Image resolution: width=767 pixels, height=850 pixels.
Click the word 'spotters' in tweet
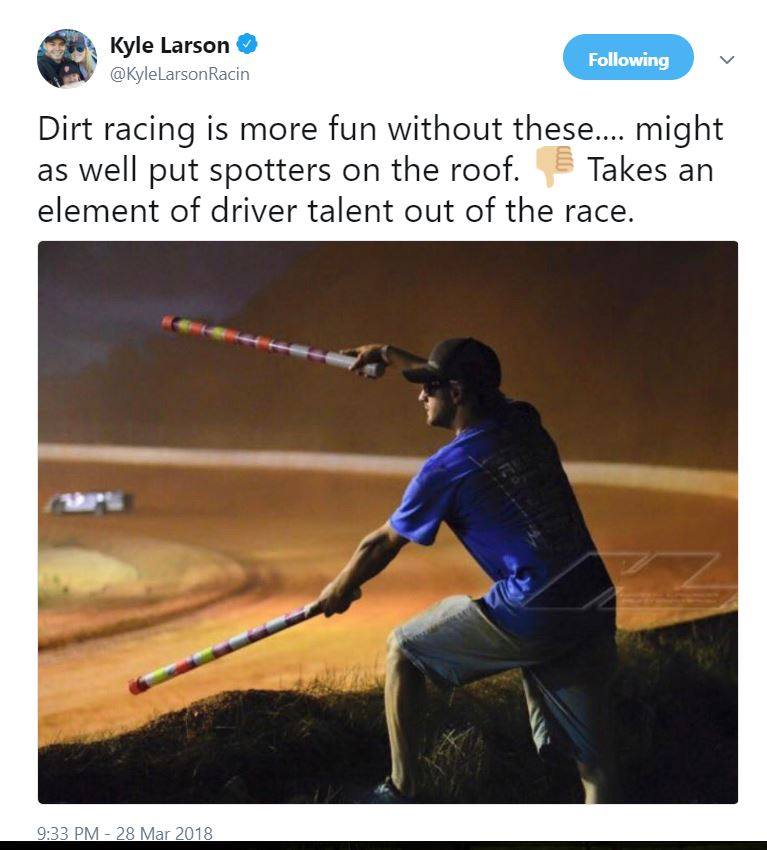click(270, 171)
